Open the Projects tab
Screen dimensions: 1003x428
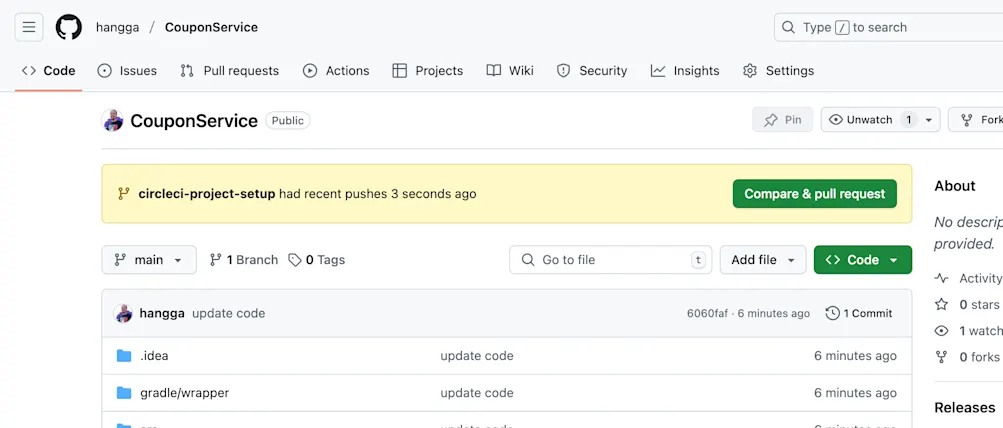(x=427, y=71)
